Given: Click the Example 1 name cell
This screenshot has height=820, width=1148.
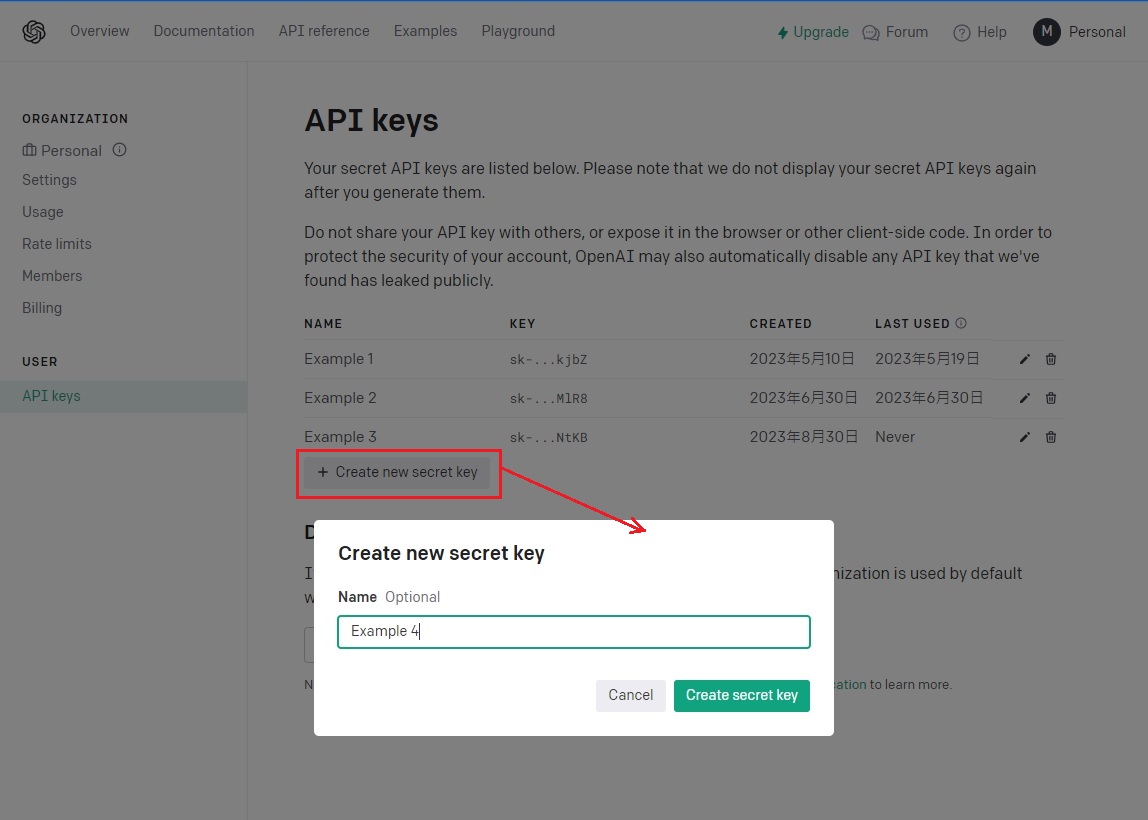Looking at the screenshot, I should tap(339, 359).
